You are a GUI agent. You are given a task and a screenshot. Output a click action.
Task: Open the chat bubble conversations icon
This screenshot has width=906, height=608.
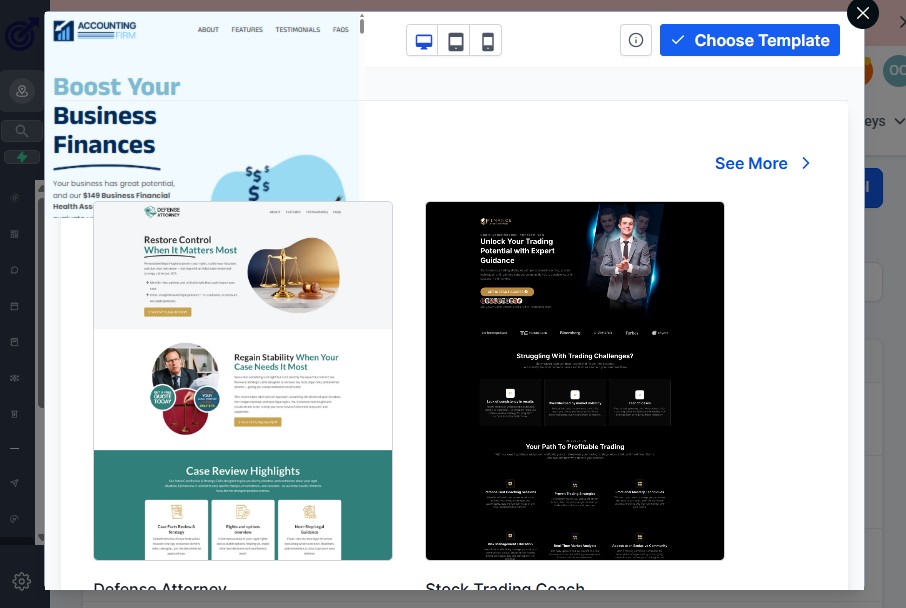14,270
